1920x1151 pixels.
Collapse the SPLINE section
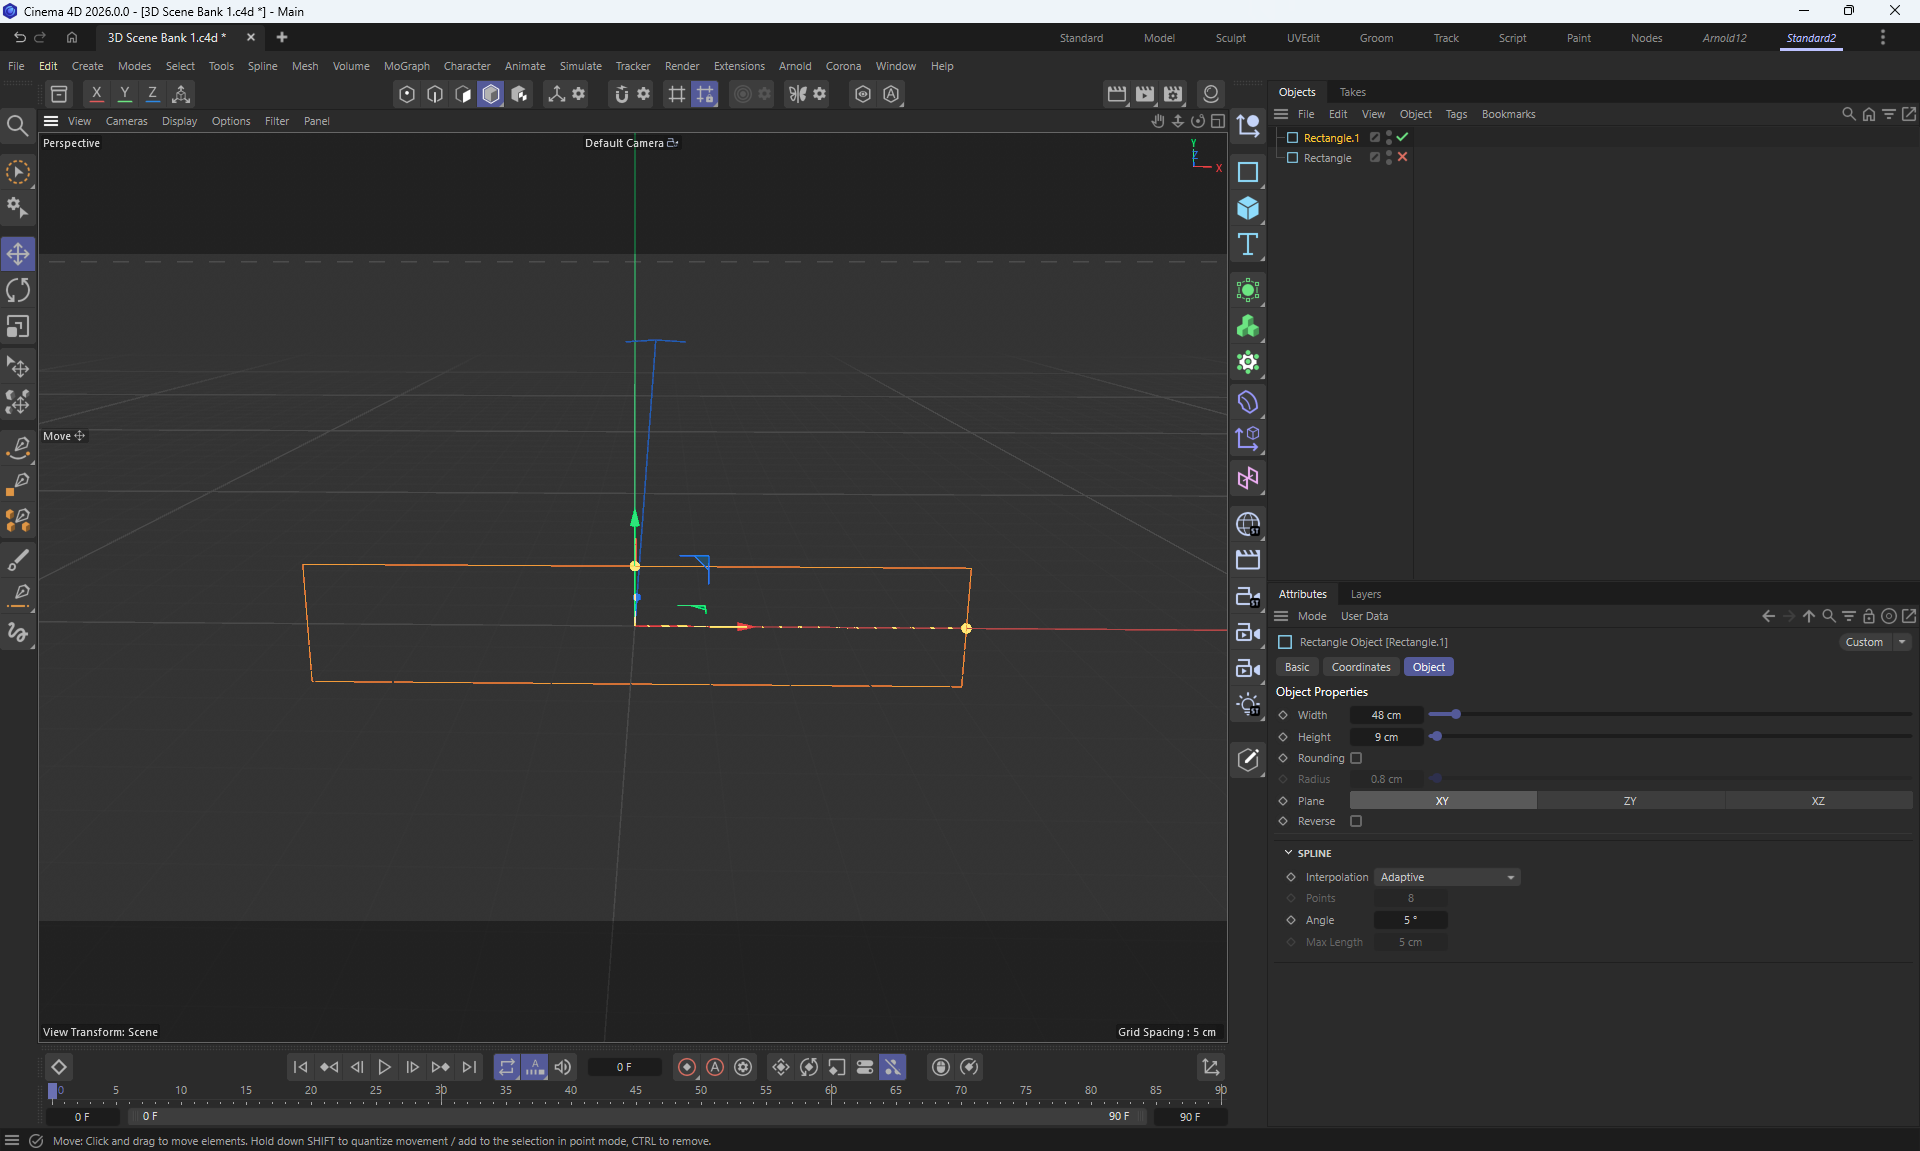(1288, 853)
